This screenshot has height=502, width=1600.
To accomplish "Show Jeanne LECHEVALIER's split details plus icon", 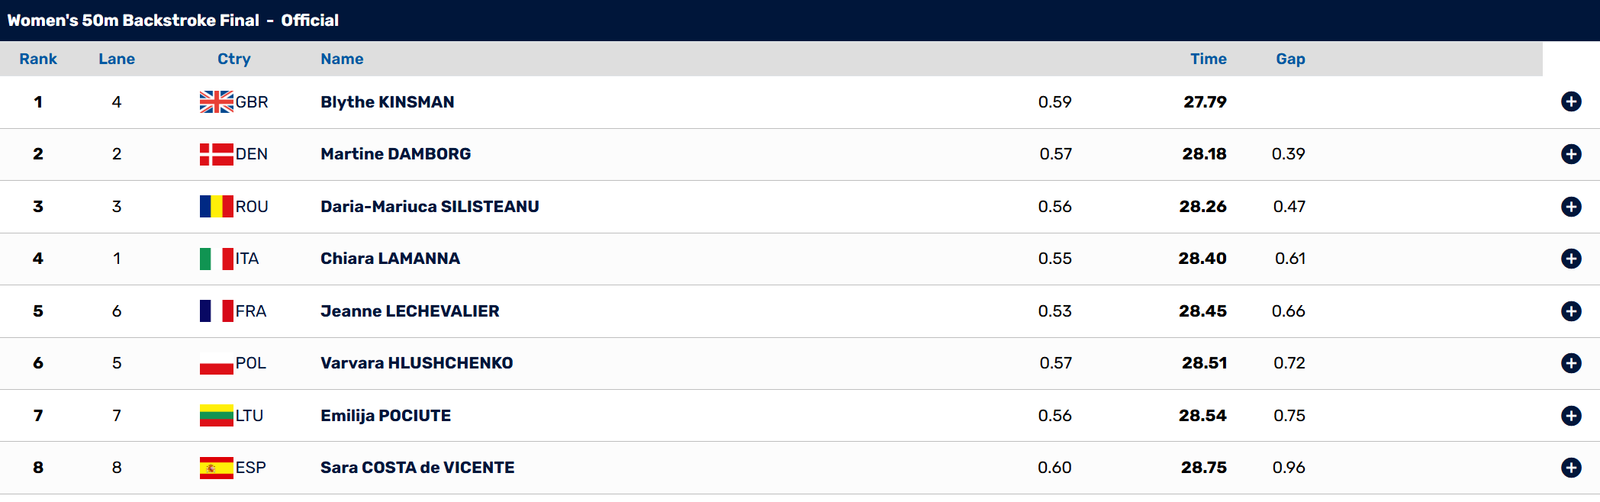I will [x=1571, y=311].
